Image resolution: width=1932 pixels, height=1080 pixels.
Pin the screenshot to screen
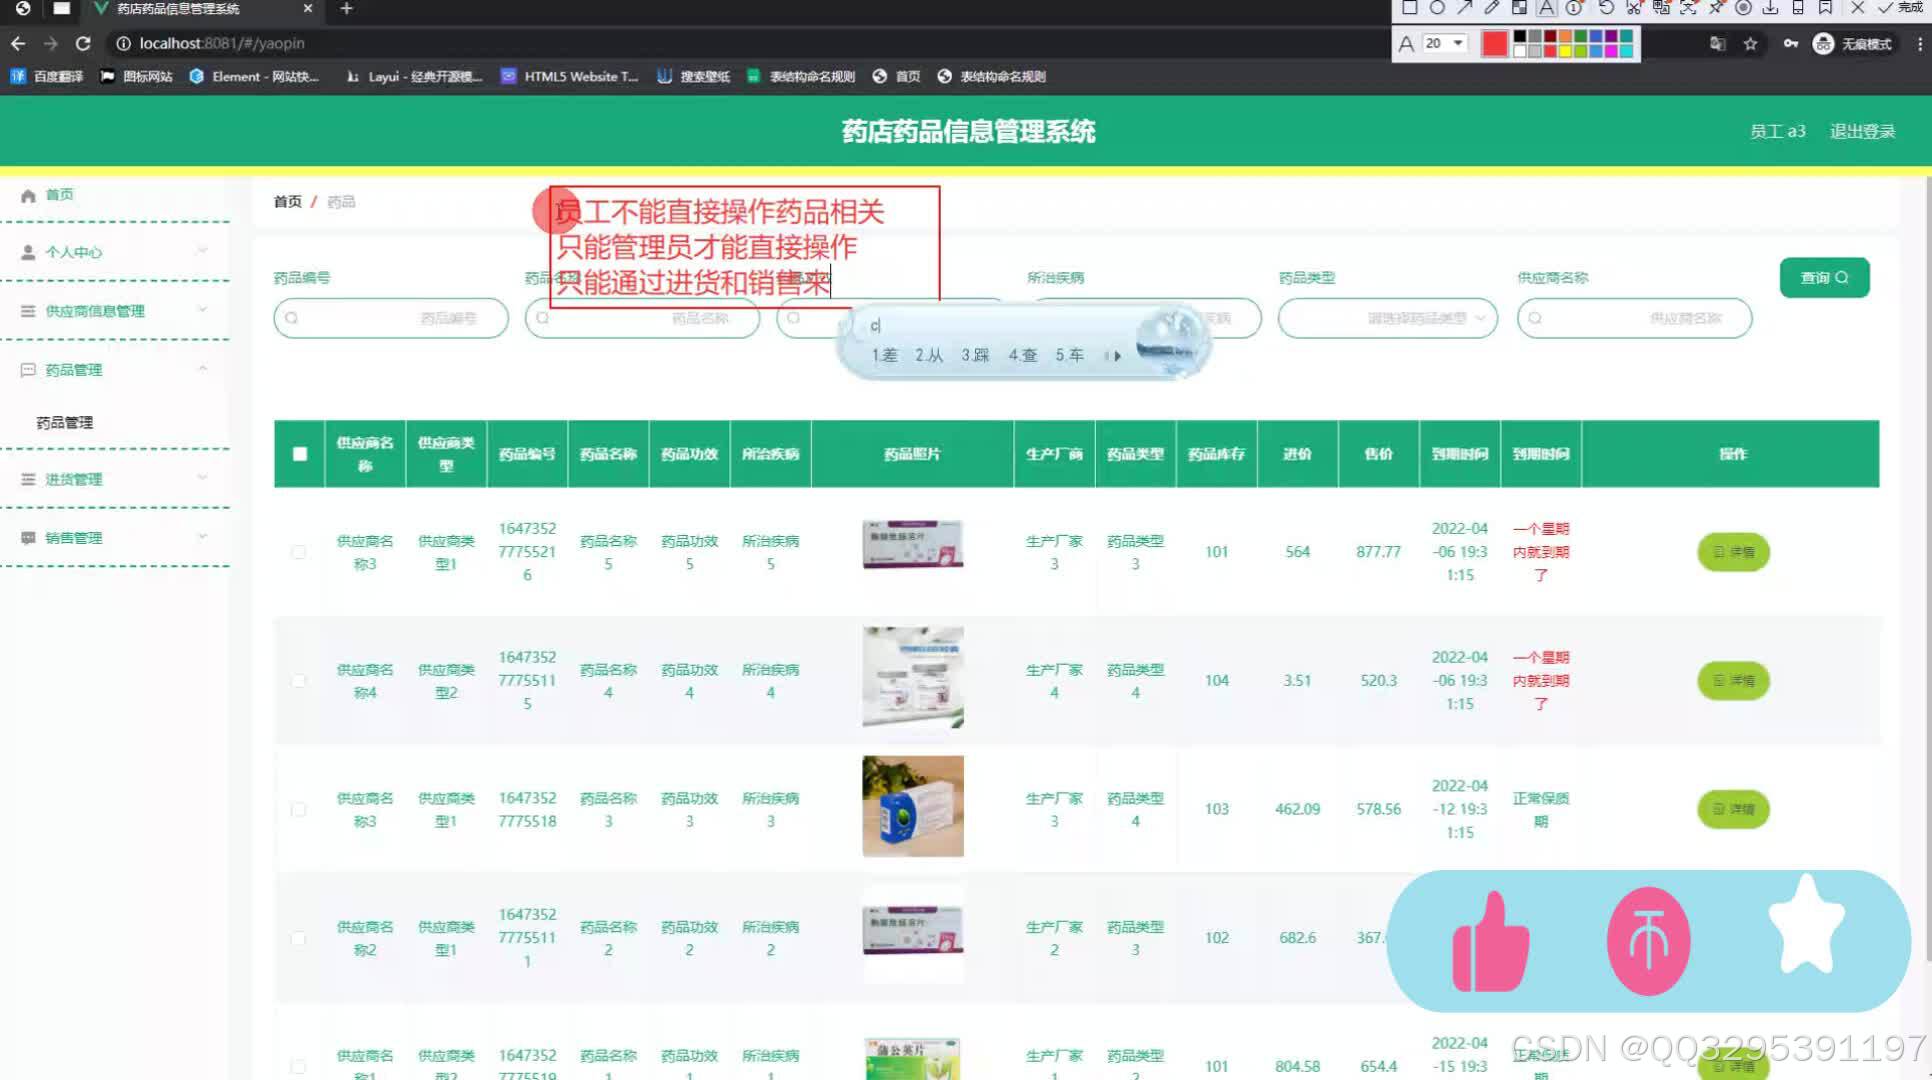[1716, 7]
